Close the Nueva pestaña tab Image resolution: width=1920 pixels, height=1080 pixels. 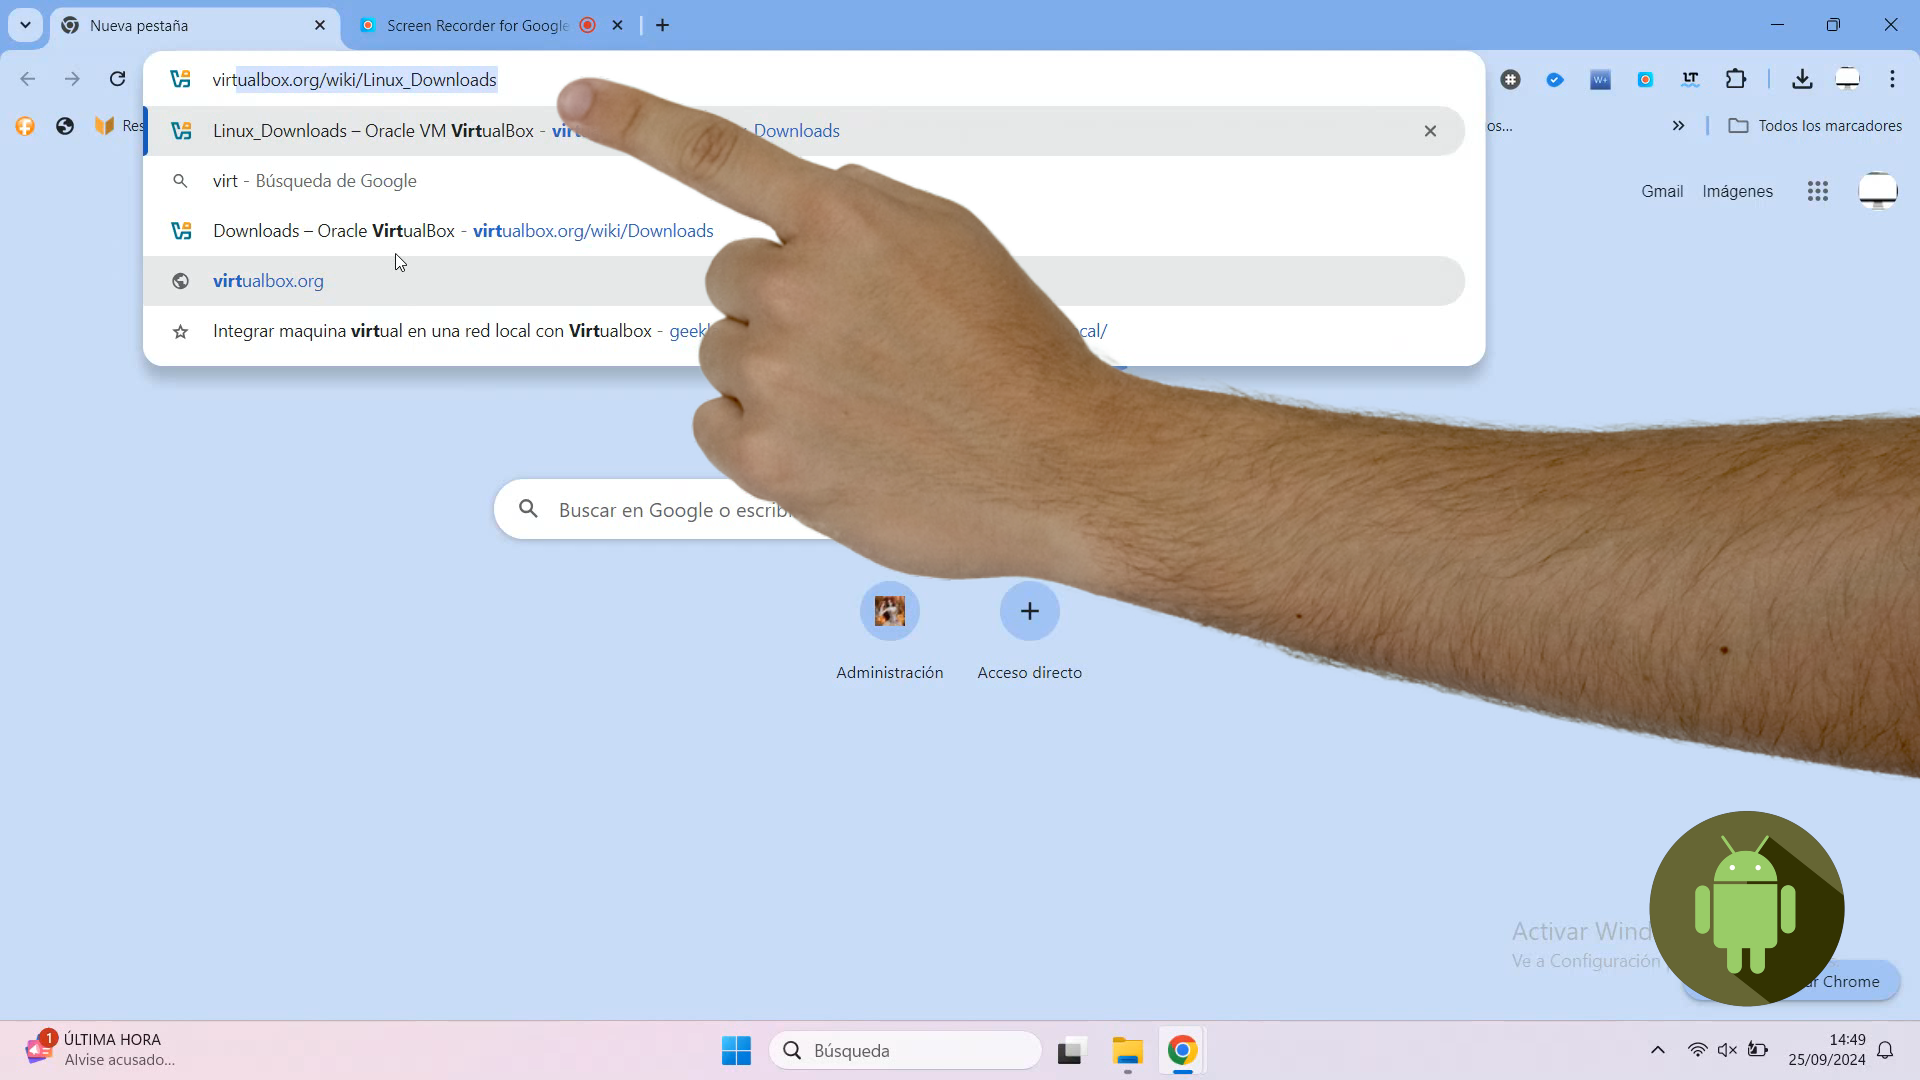tap(320, 25)
